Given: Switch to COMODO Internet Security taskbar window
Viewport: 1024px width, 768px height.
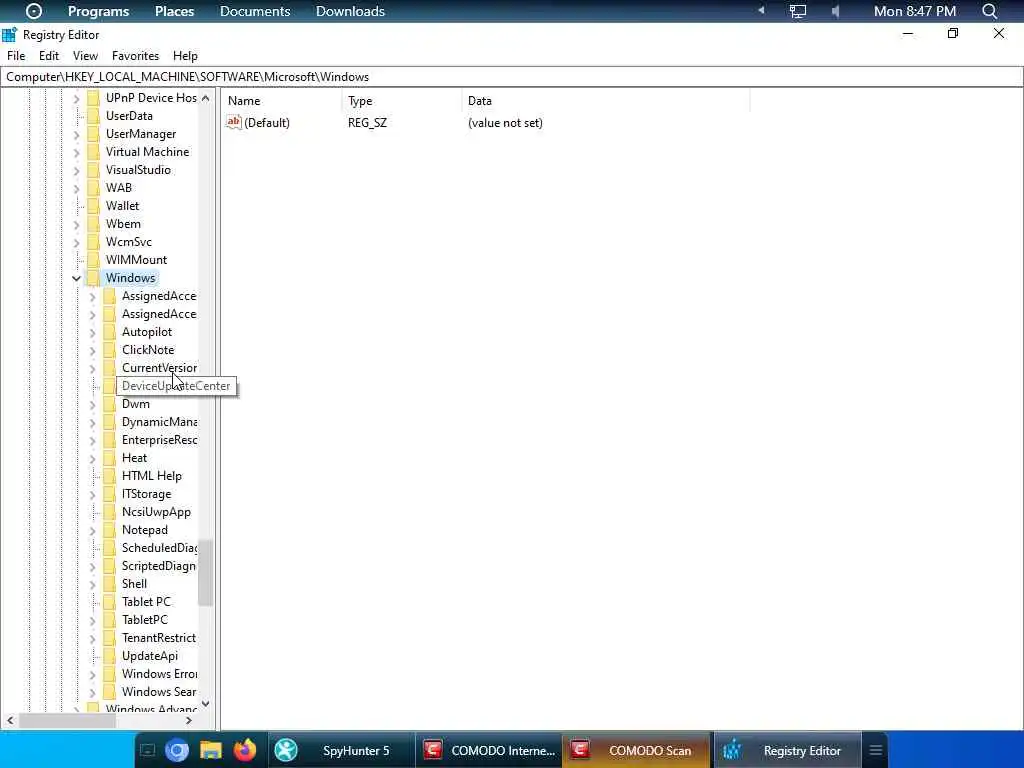Looking at the screenshot, I should click(x=488, y=751).
